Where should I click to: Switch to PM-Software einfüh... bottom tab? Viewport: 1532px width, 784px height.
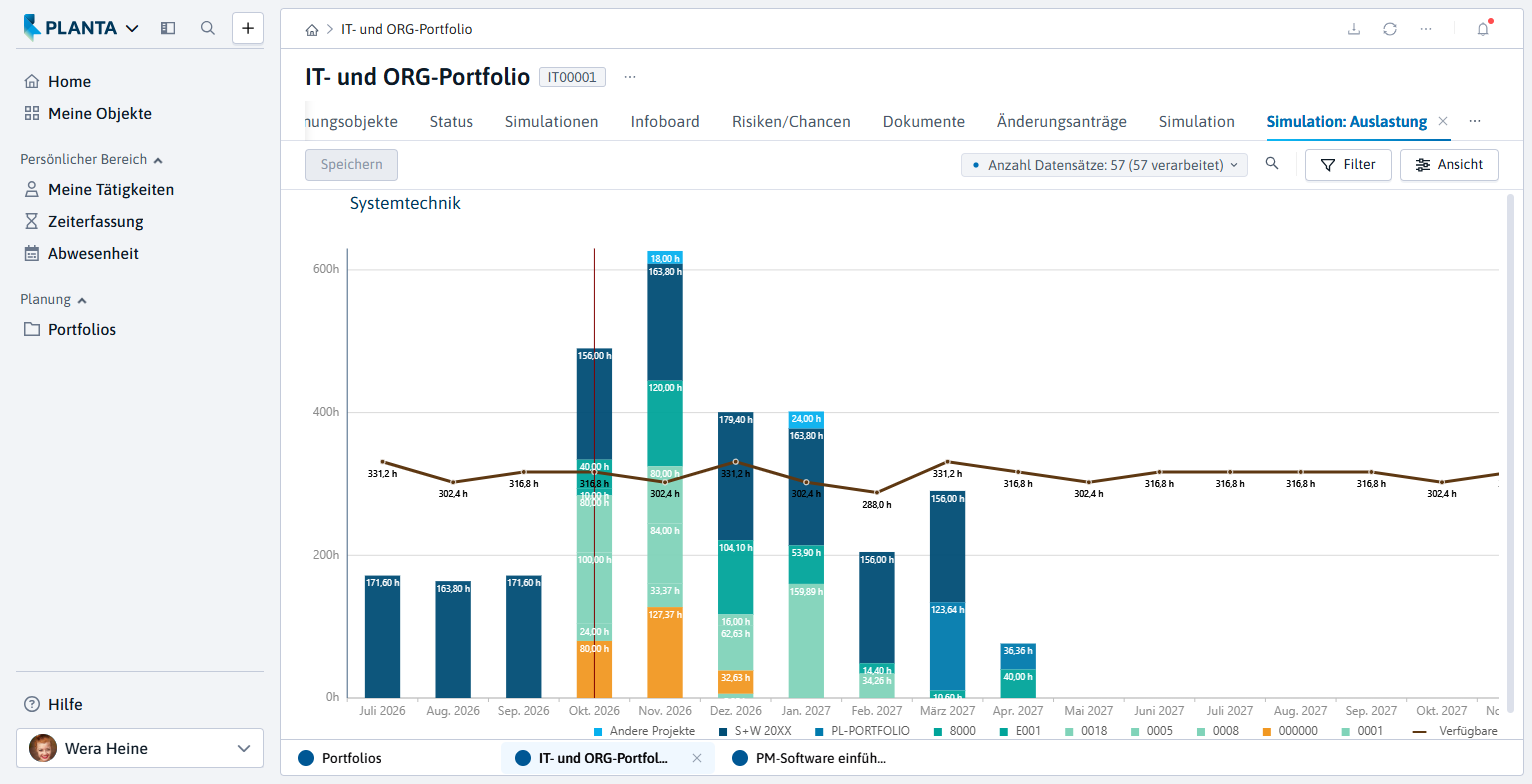tap(810, 758)
